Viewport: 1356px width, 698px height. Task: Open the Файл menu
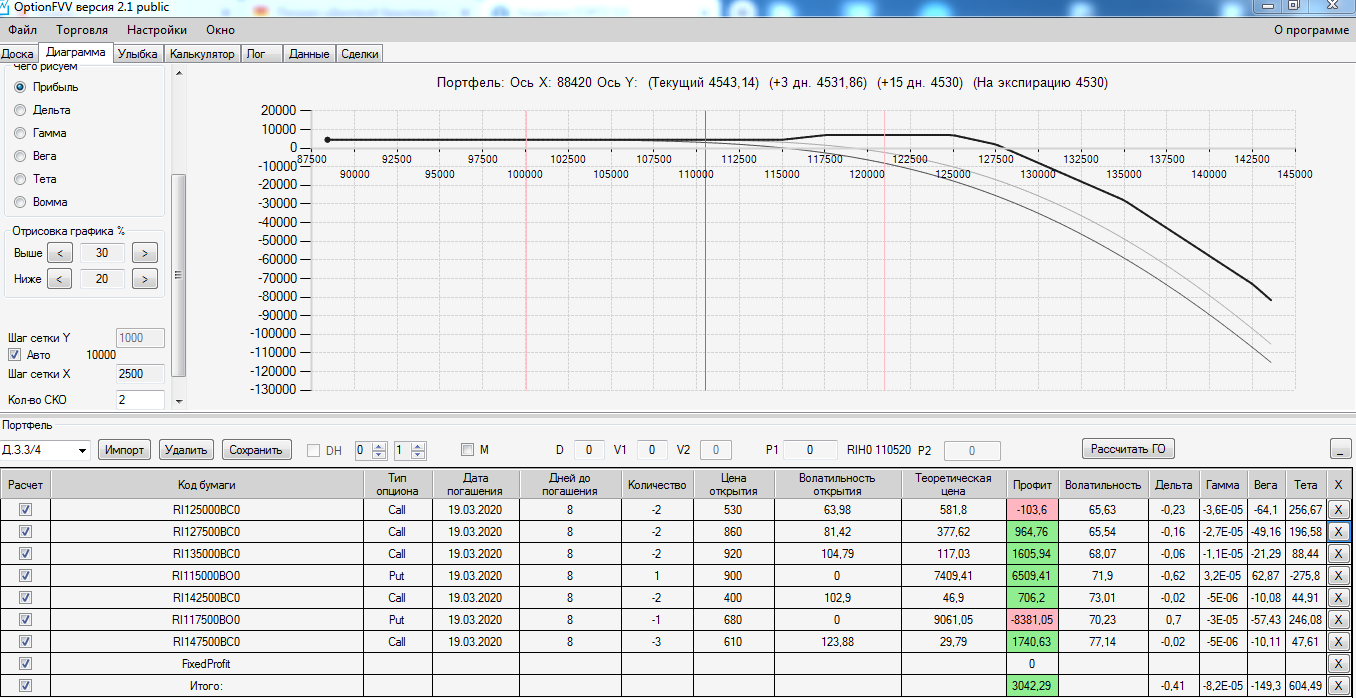click(x=22, y=30)
